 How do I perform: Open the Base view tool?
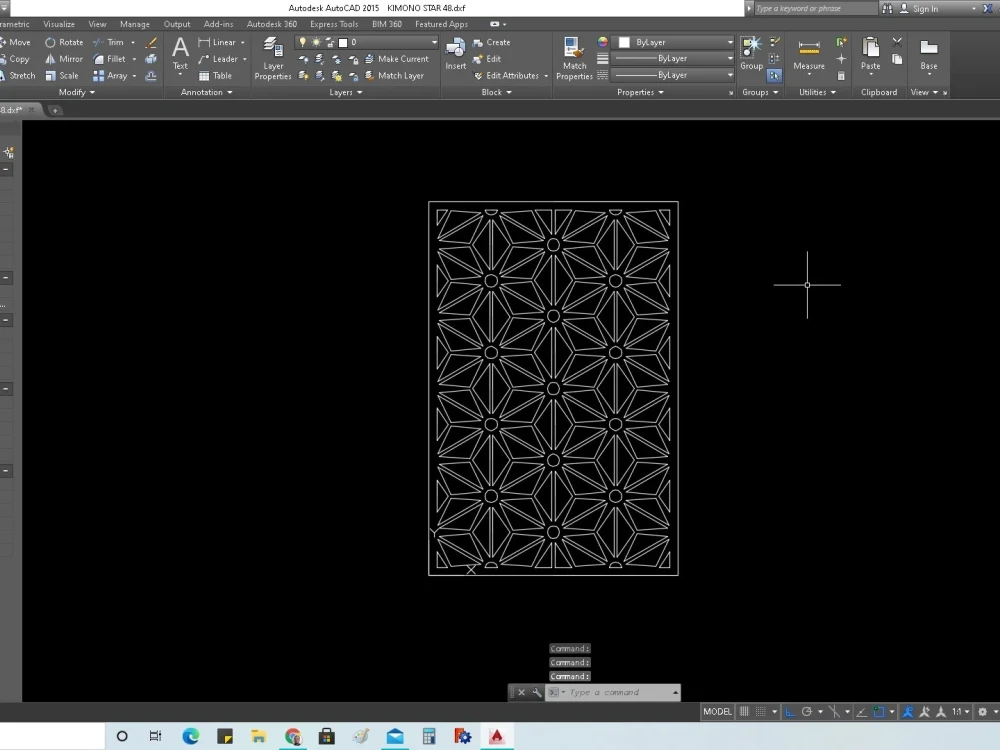[x=929, y=54]
